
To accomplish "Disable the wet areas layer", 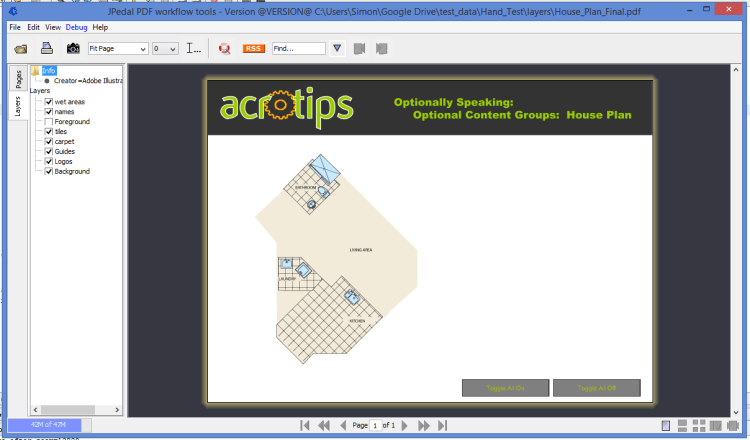I will point(48,101).
